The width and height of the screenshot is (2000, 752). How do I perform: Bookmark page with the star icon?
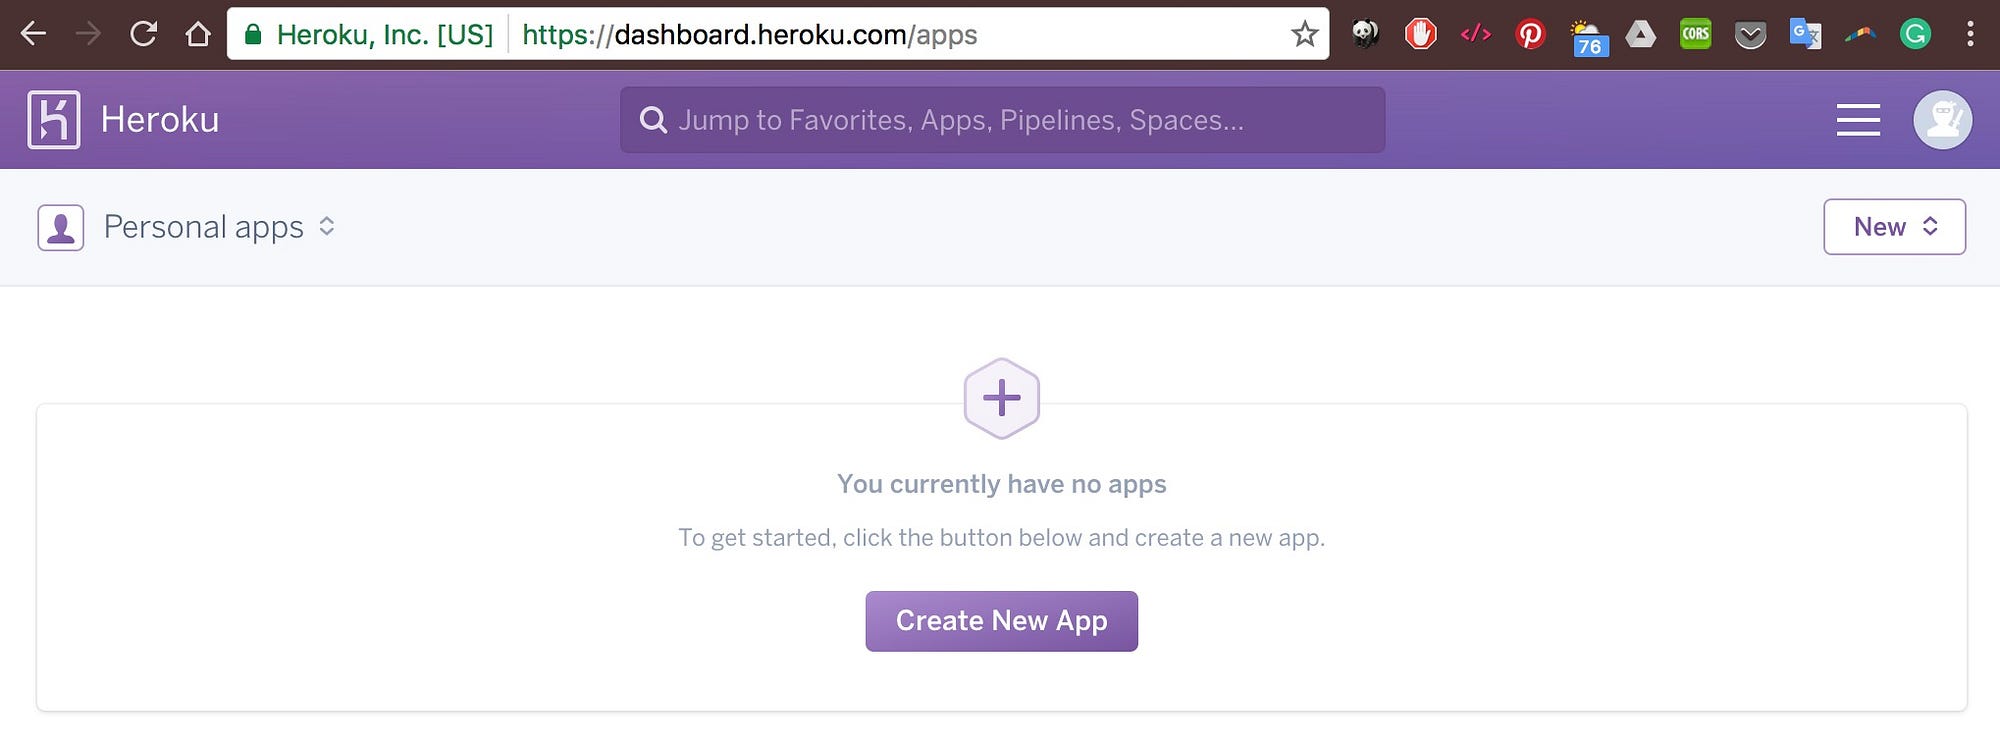coord(1304,35)
